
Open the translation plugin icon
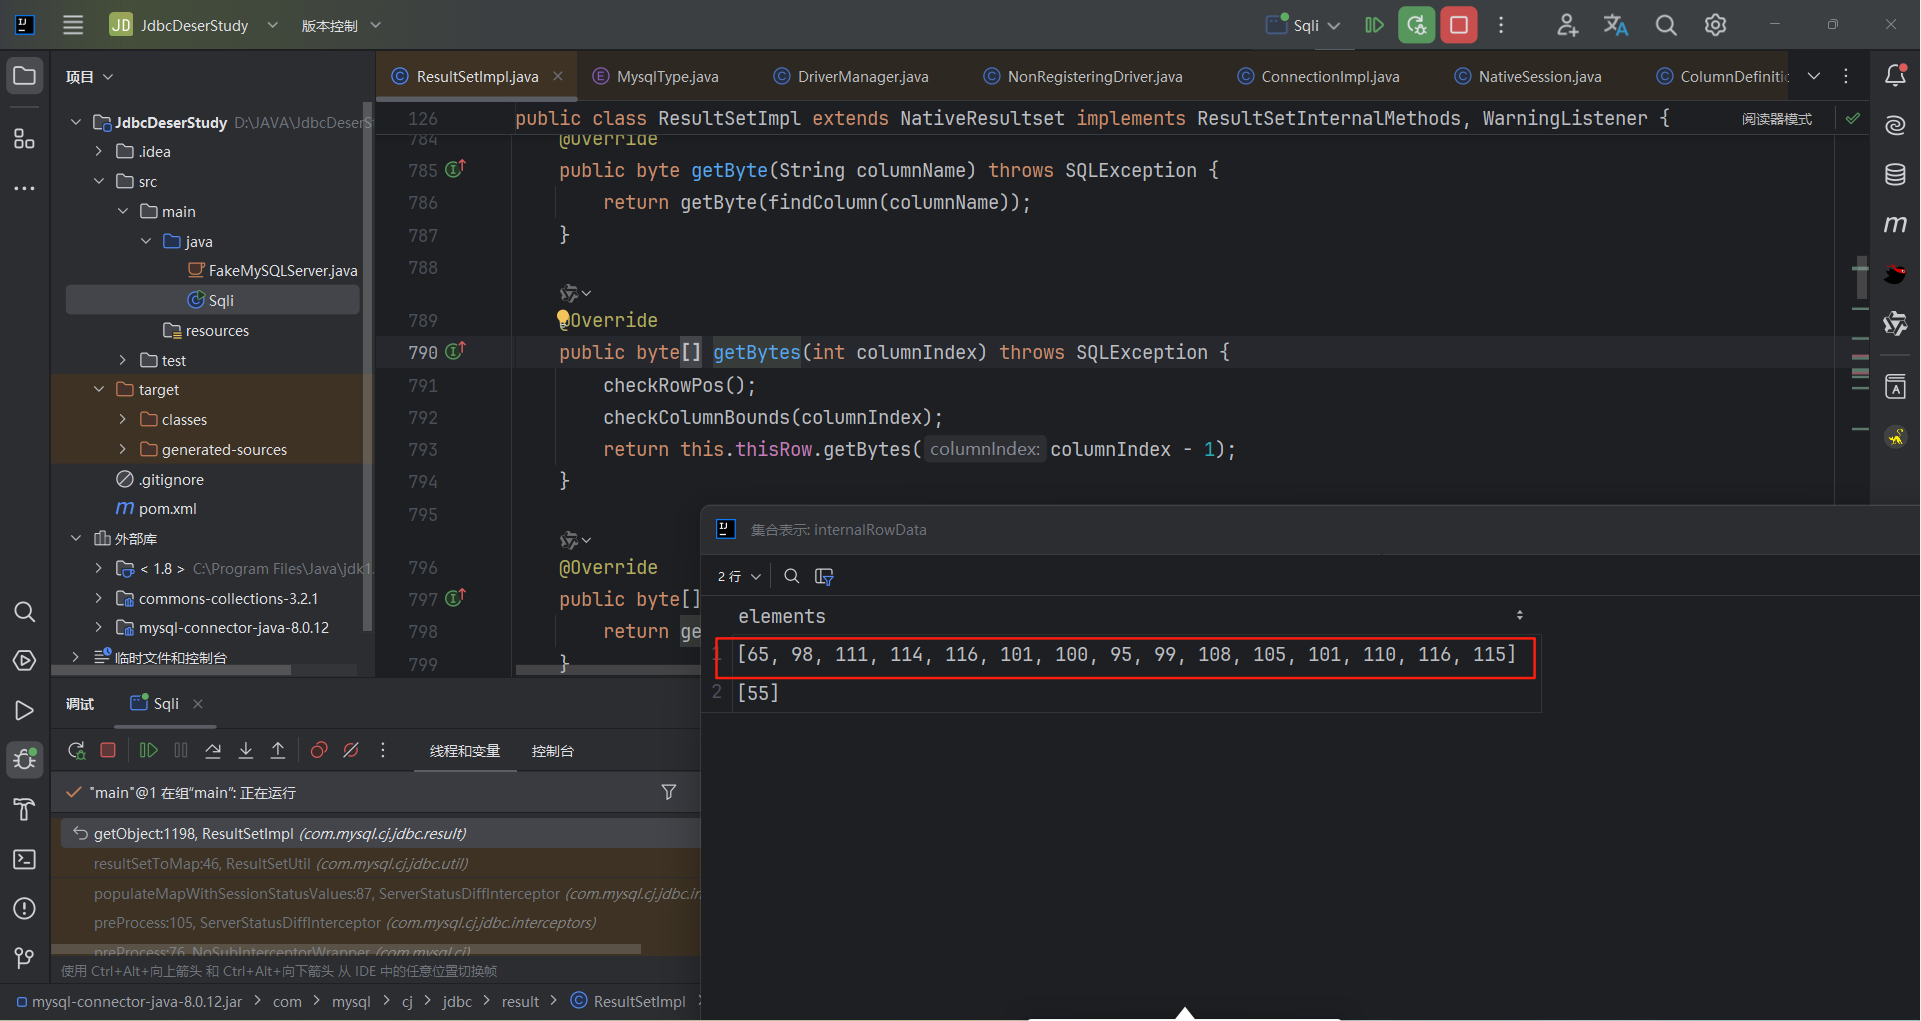(x=1616, y=25)
